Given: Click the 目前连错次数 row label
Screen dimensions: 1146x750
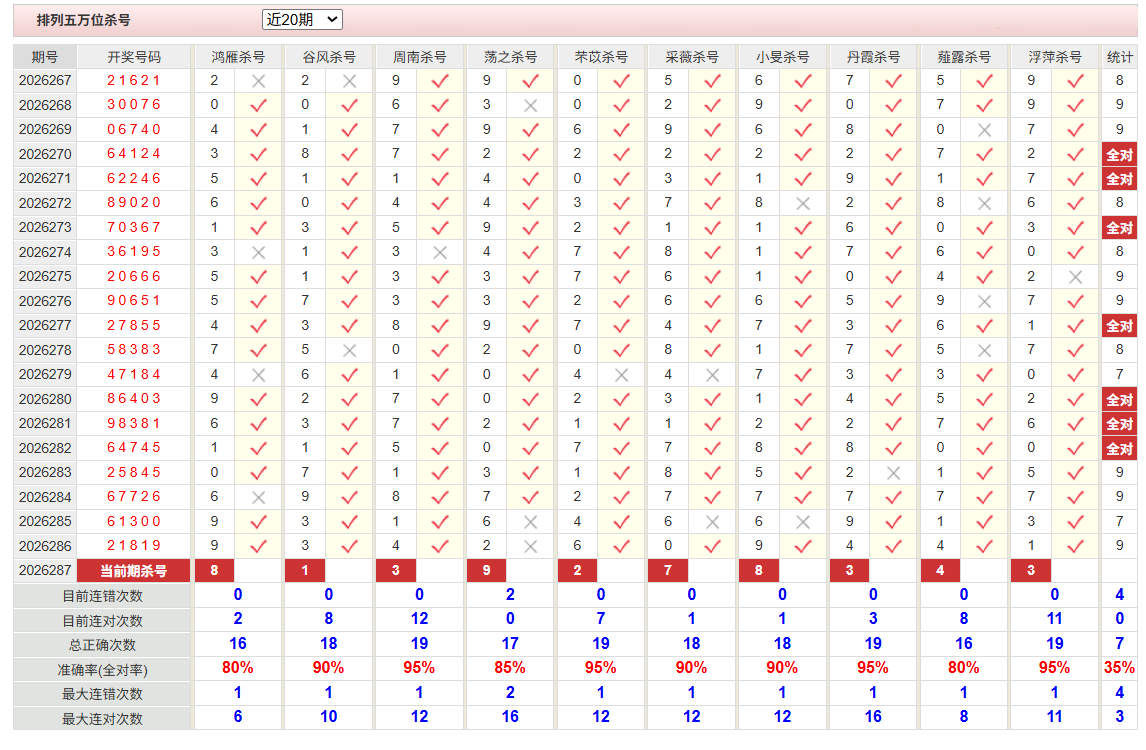Looking at the screenshot, I should [102, 596].
